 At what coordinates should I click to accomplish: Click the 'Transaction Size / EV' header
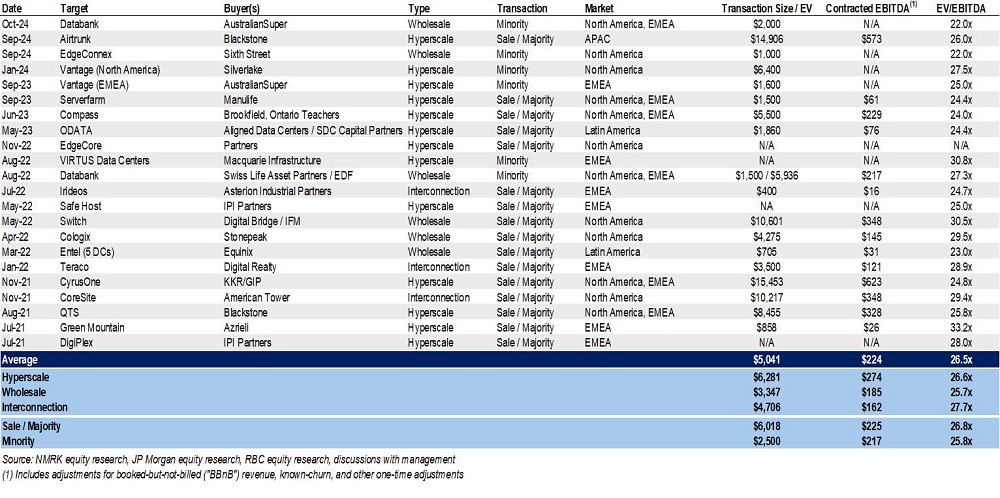pyautogui.click(x=768, y=9)
